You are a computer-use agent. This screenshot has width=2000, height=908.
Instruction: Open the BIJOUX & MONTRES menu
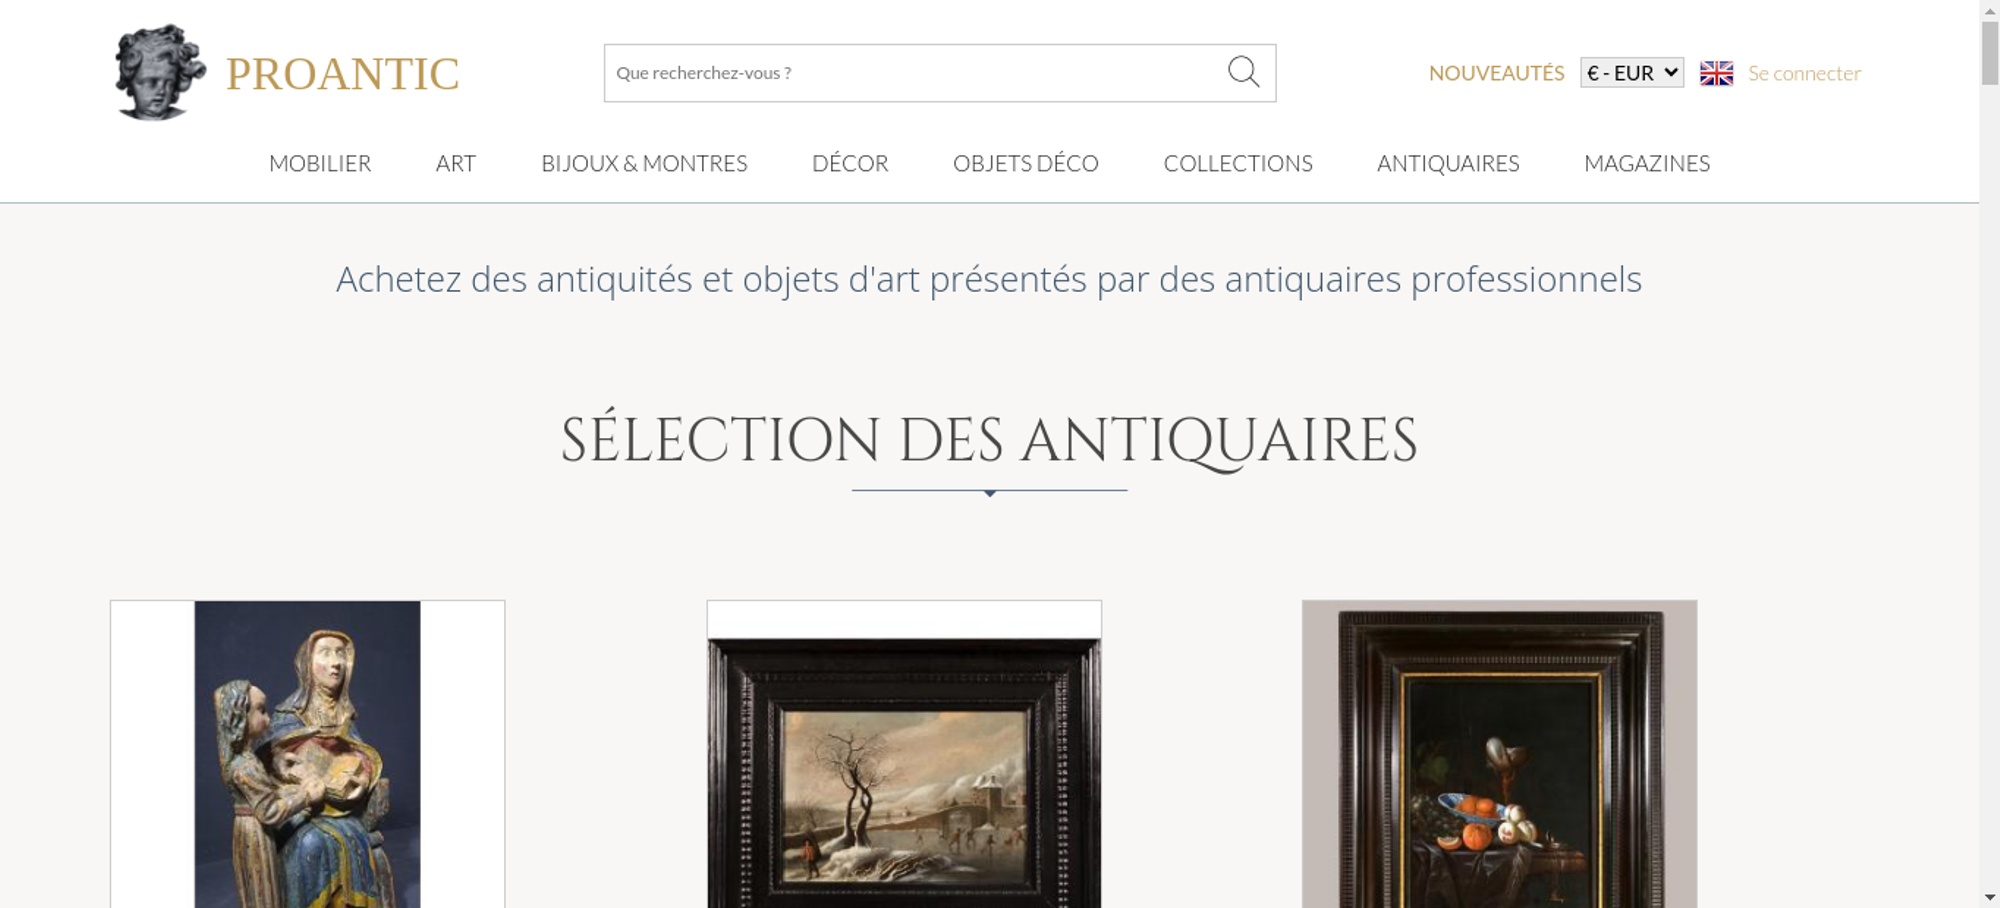tap(644, 163)
